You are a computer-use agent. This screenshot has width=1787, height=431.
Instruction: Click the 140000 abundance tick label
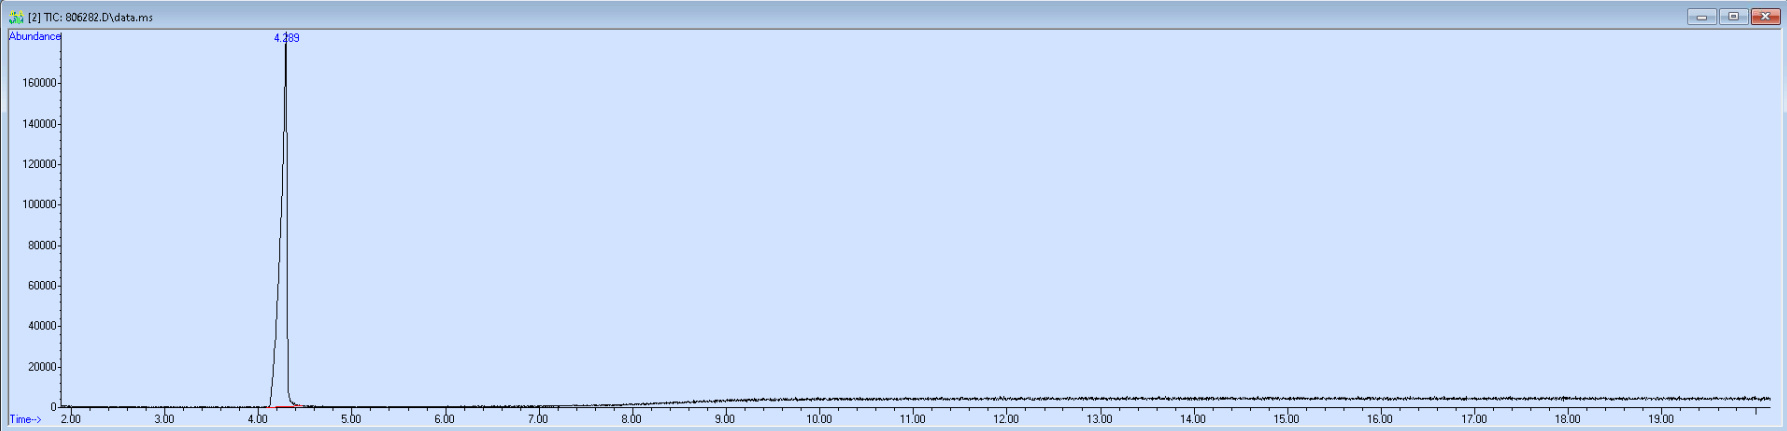(38, 124)
